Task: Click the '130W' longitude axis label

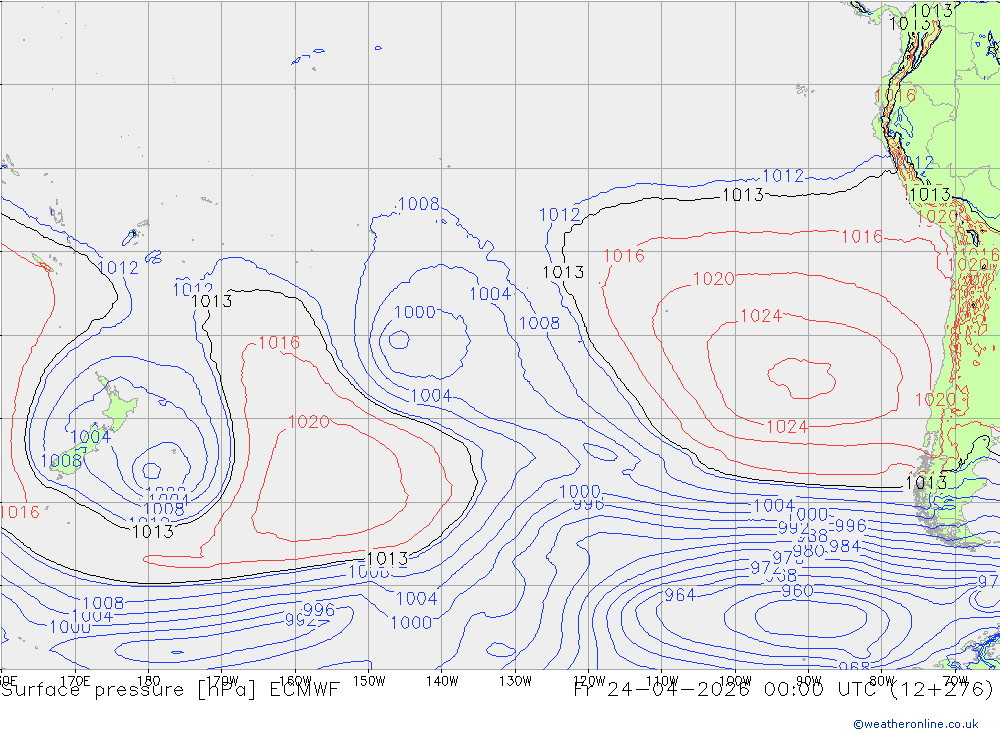Action: click(515, 681)
